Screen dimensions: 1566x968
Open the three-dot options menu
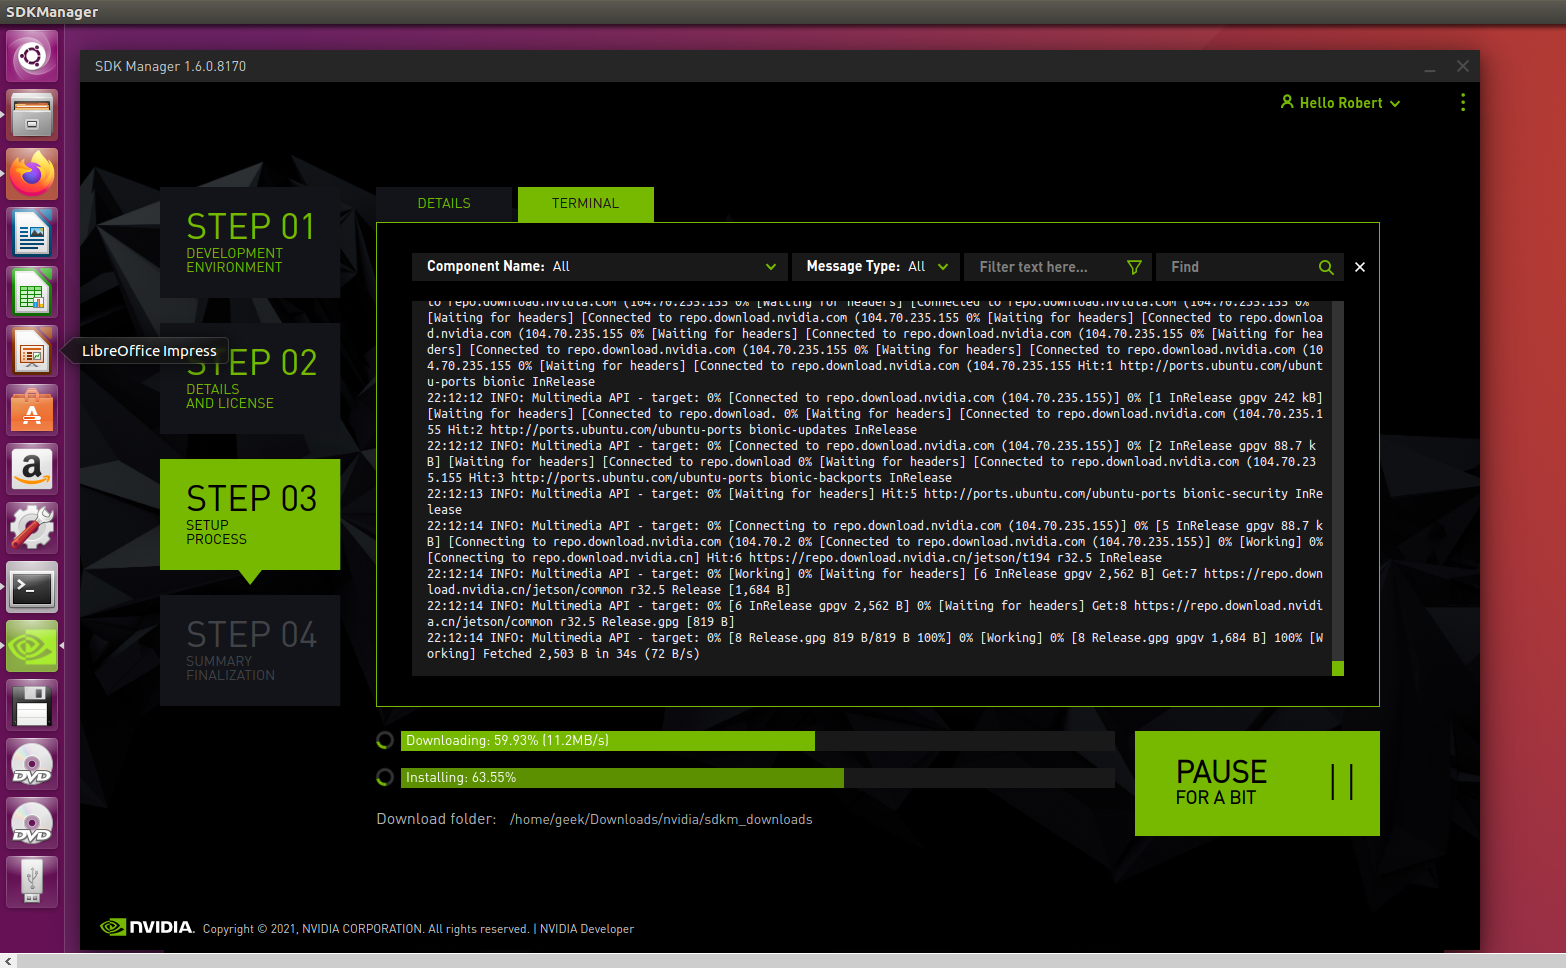coord(1463,102)
